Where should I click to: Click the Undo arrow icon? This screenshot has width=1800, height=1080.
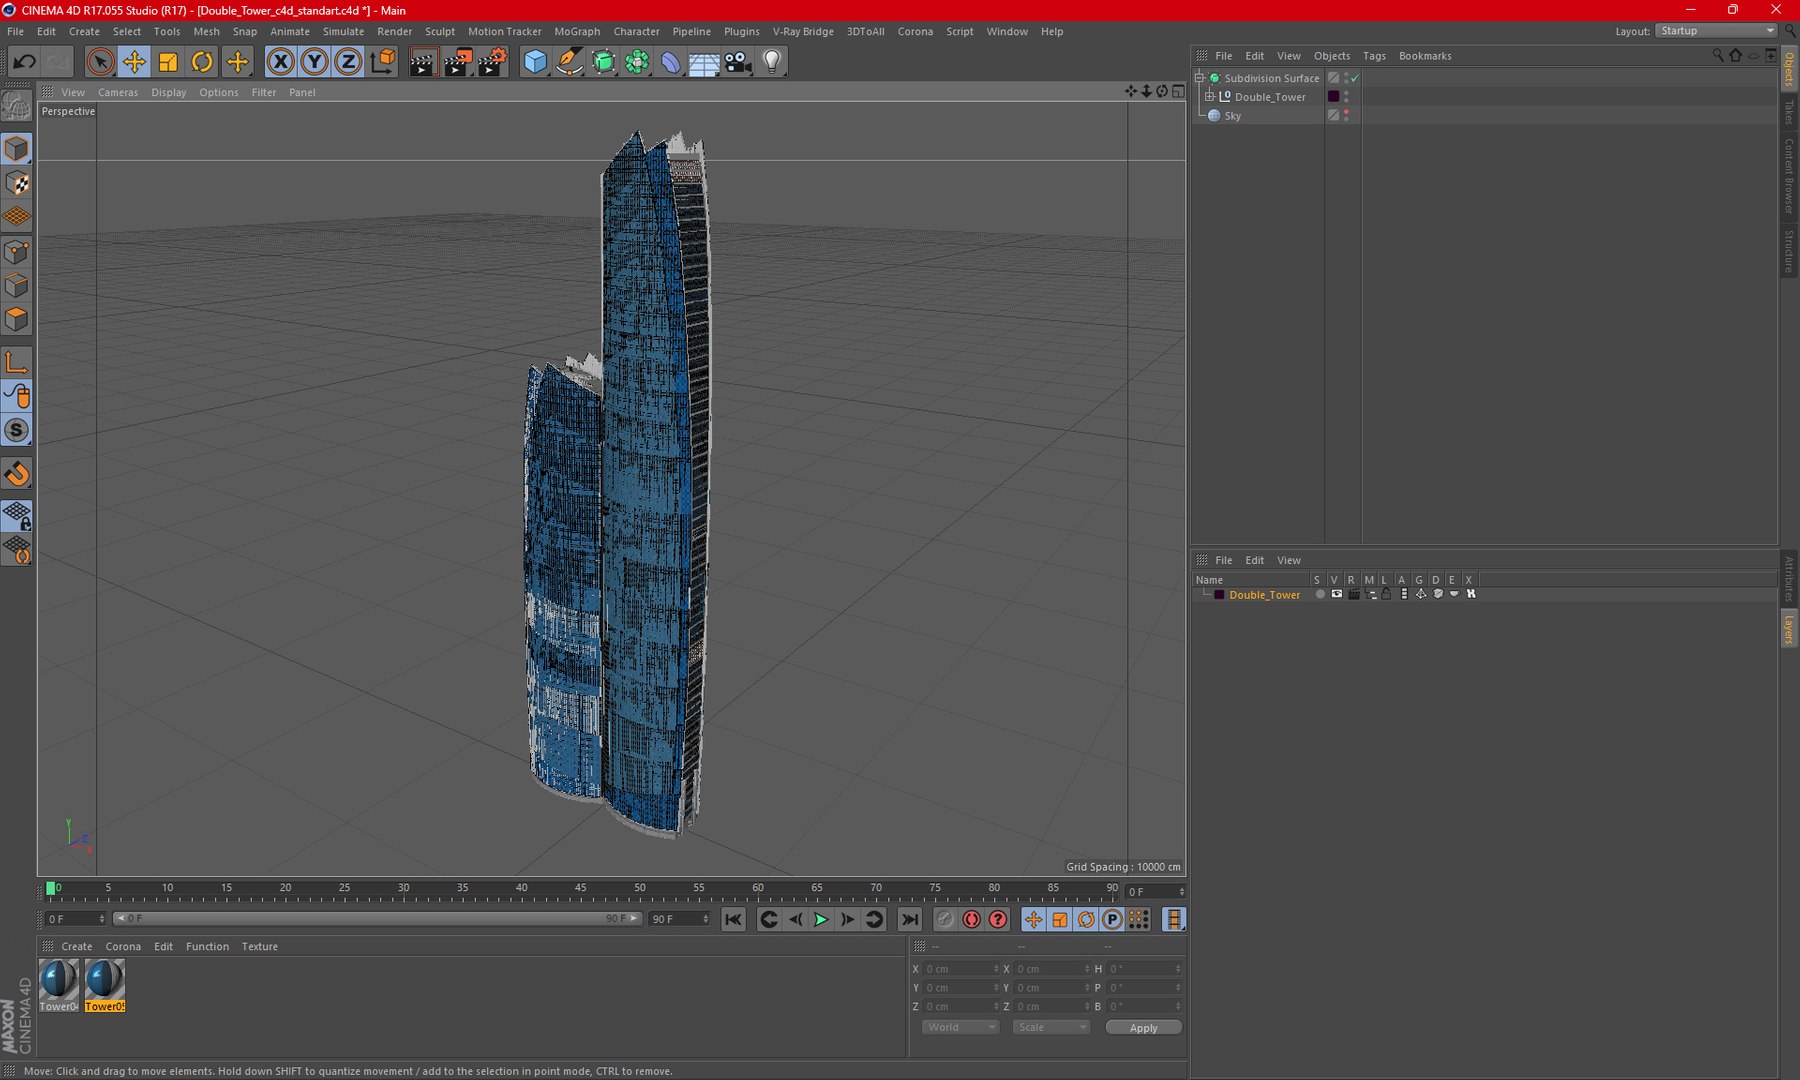click(24, 62)
